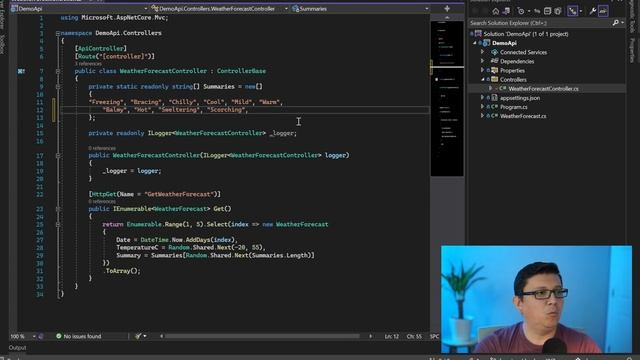
Task: Toggle Preview Selected Items icon
Action: tap(603, 11)
